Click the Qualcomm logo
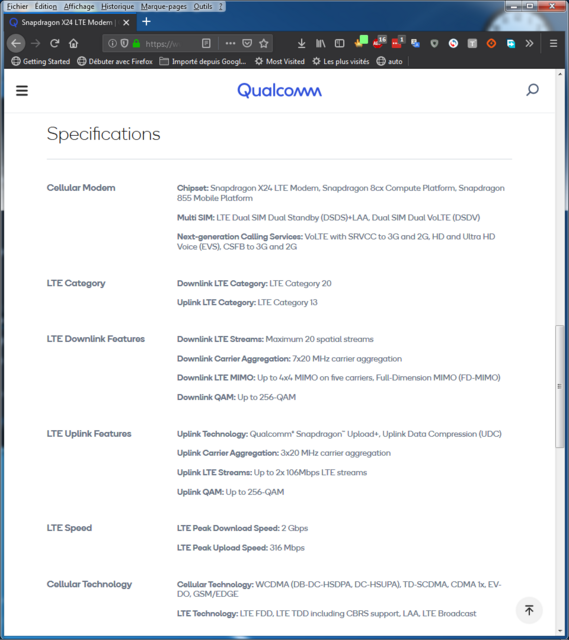569x640 pixels. (x=280, y=90)
